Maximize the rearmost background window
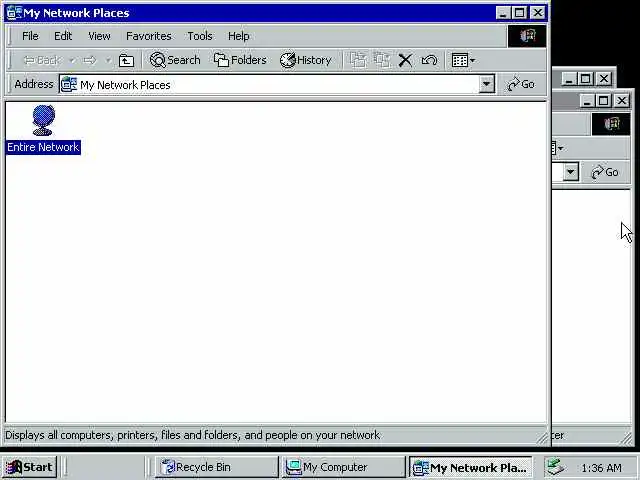The width and height of the screenshot is (640, 480). tap(586, 78)
